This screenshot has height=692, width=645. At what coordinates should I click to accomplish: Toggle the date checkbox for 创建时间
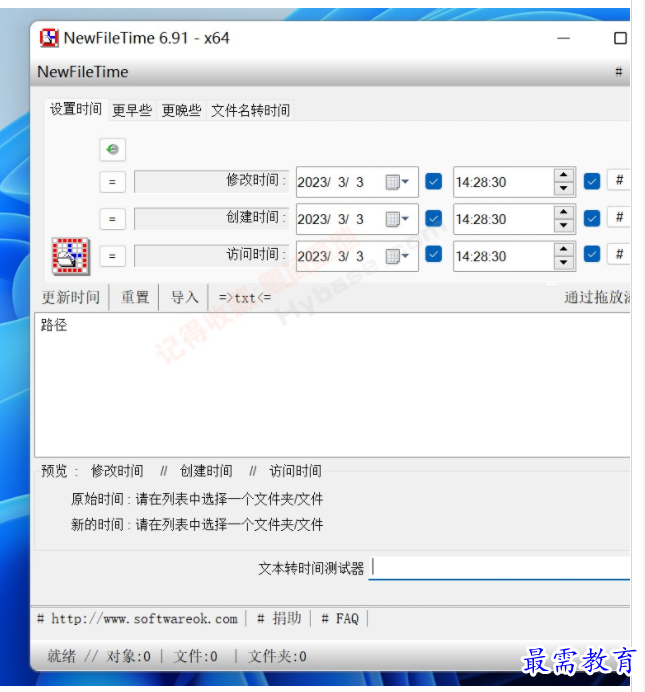[433, 218]
